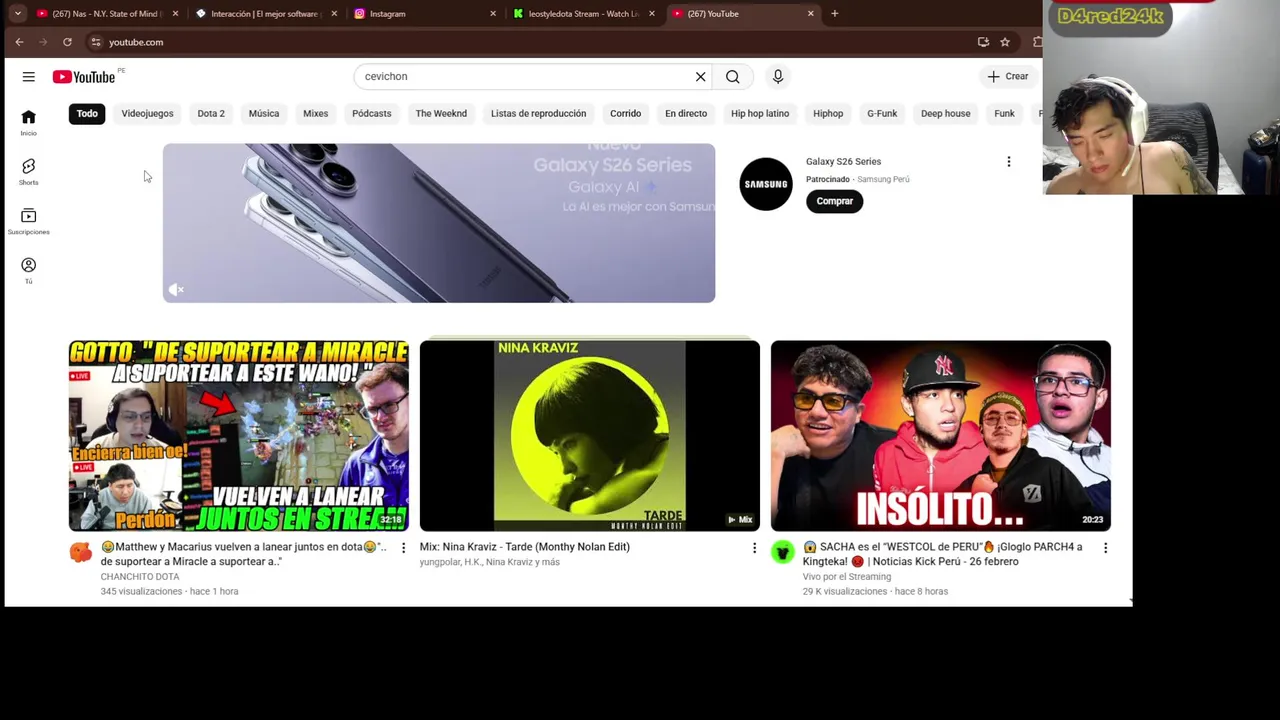Select the Funk filter chip
1280x720 pixels.
1004,113
